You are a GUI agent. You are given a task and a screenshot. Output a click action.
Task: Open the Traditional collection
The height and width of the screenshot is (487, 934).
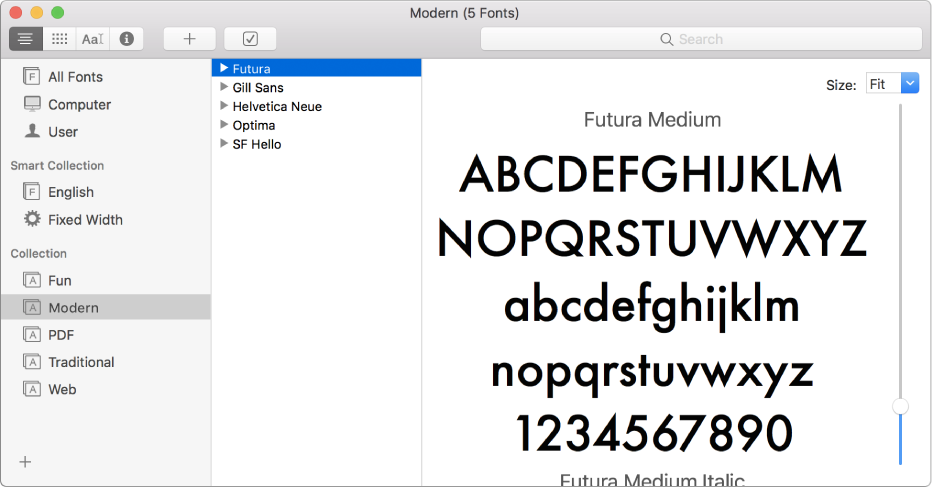[x=105, y=362]
